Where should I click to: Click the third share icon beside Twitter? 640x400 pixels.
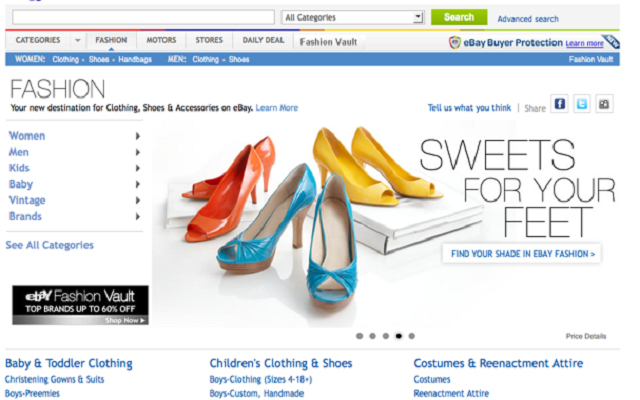click(x=605, y=104)
